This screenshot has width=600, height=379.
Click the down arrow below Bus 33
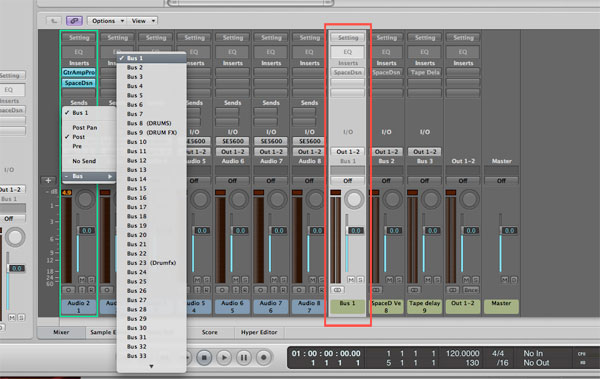click(151, 366)
